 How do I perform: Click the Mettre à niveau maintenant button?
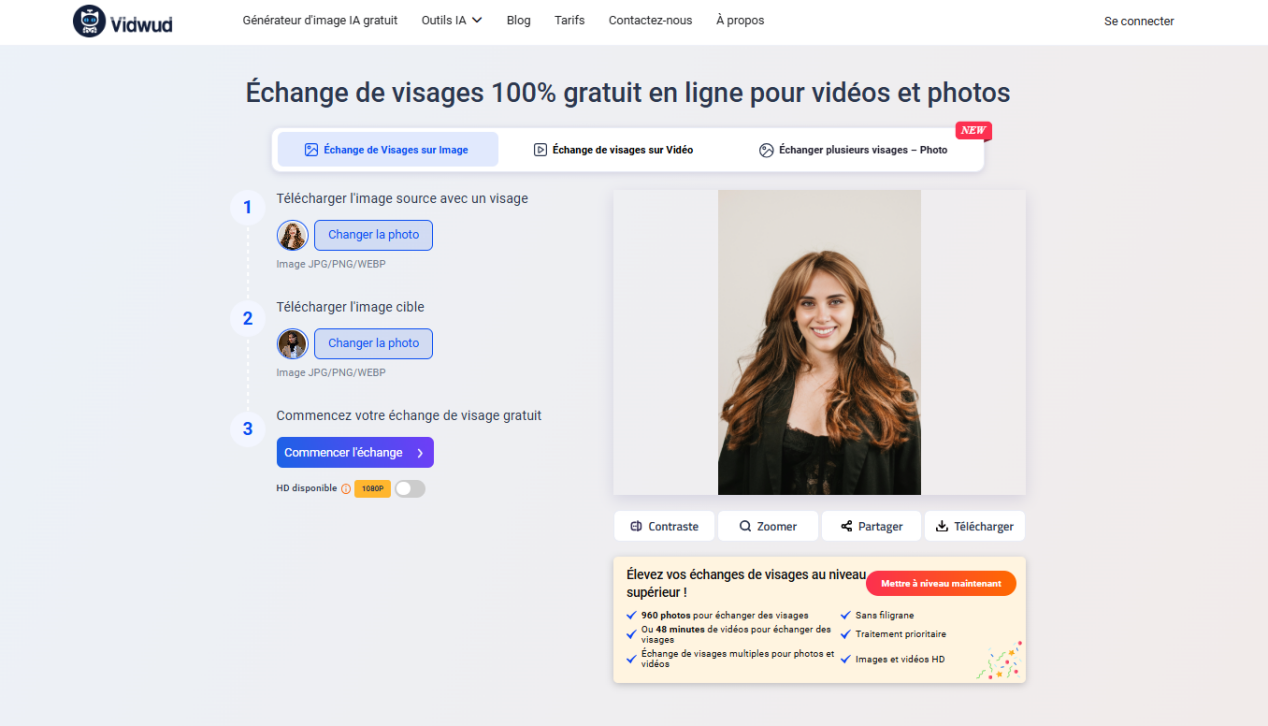[941, 583]
